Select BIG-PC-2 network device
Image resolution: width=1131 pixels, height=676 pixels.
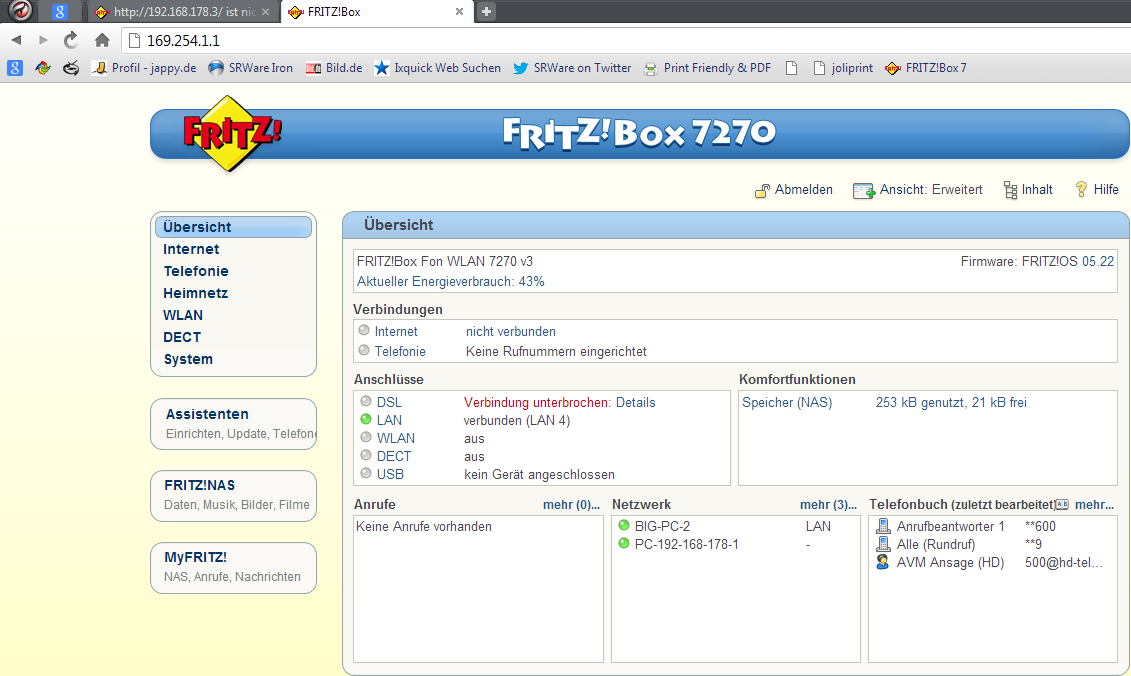pos(662,527)
